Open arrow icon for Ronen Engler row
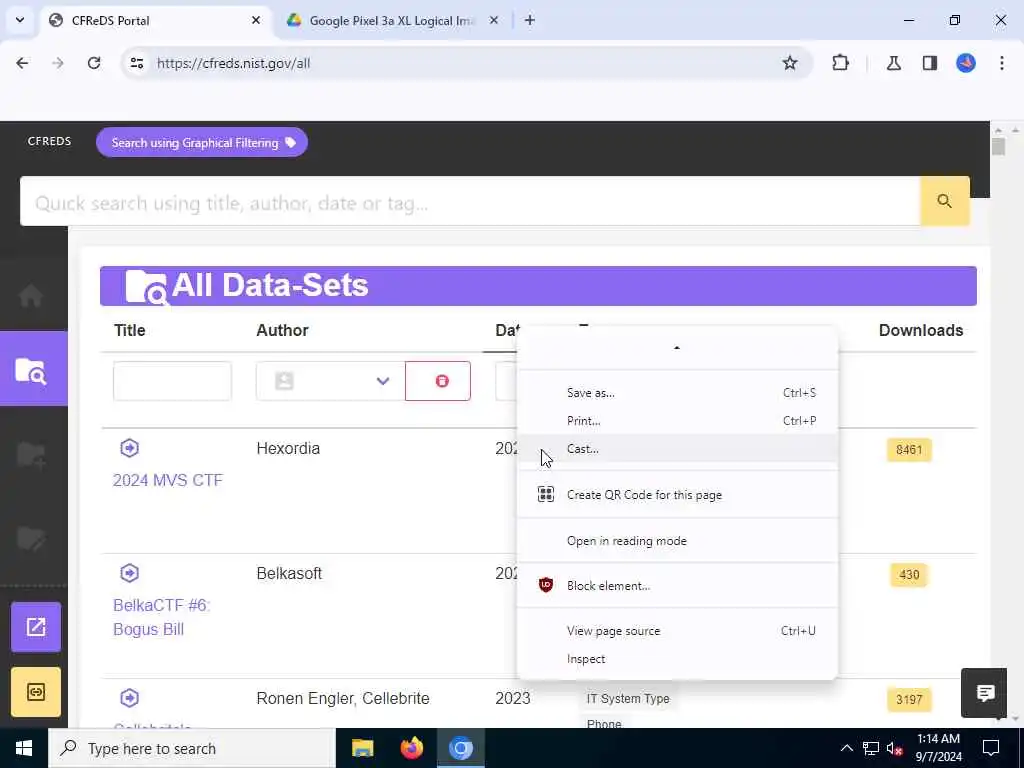Screen dimensions: 1024x768 pyautogui.click(x=129, y=697)
